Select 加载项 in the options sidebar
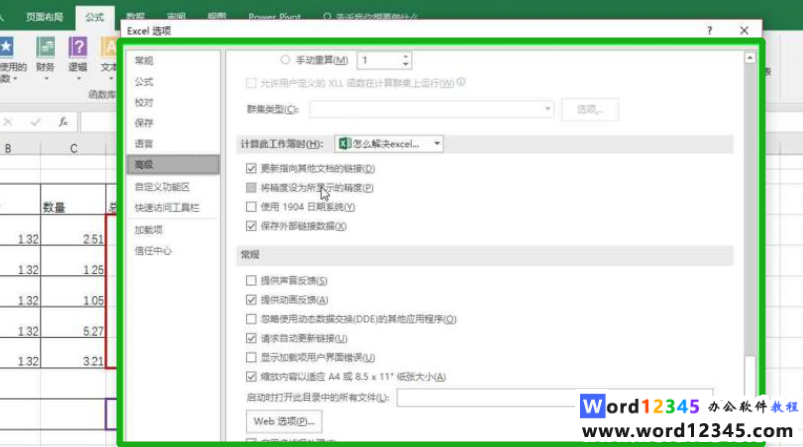This screenshot has height=447, width=803. pos(149,230)
